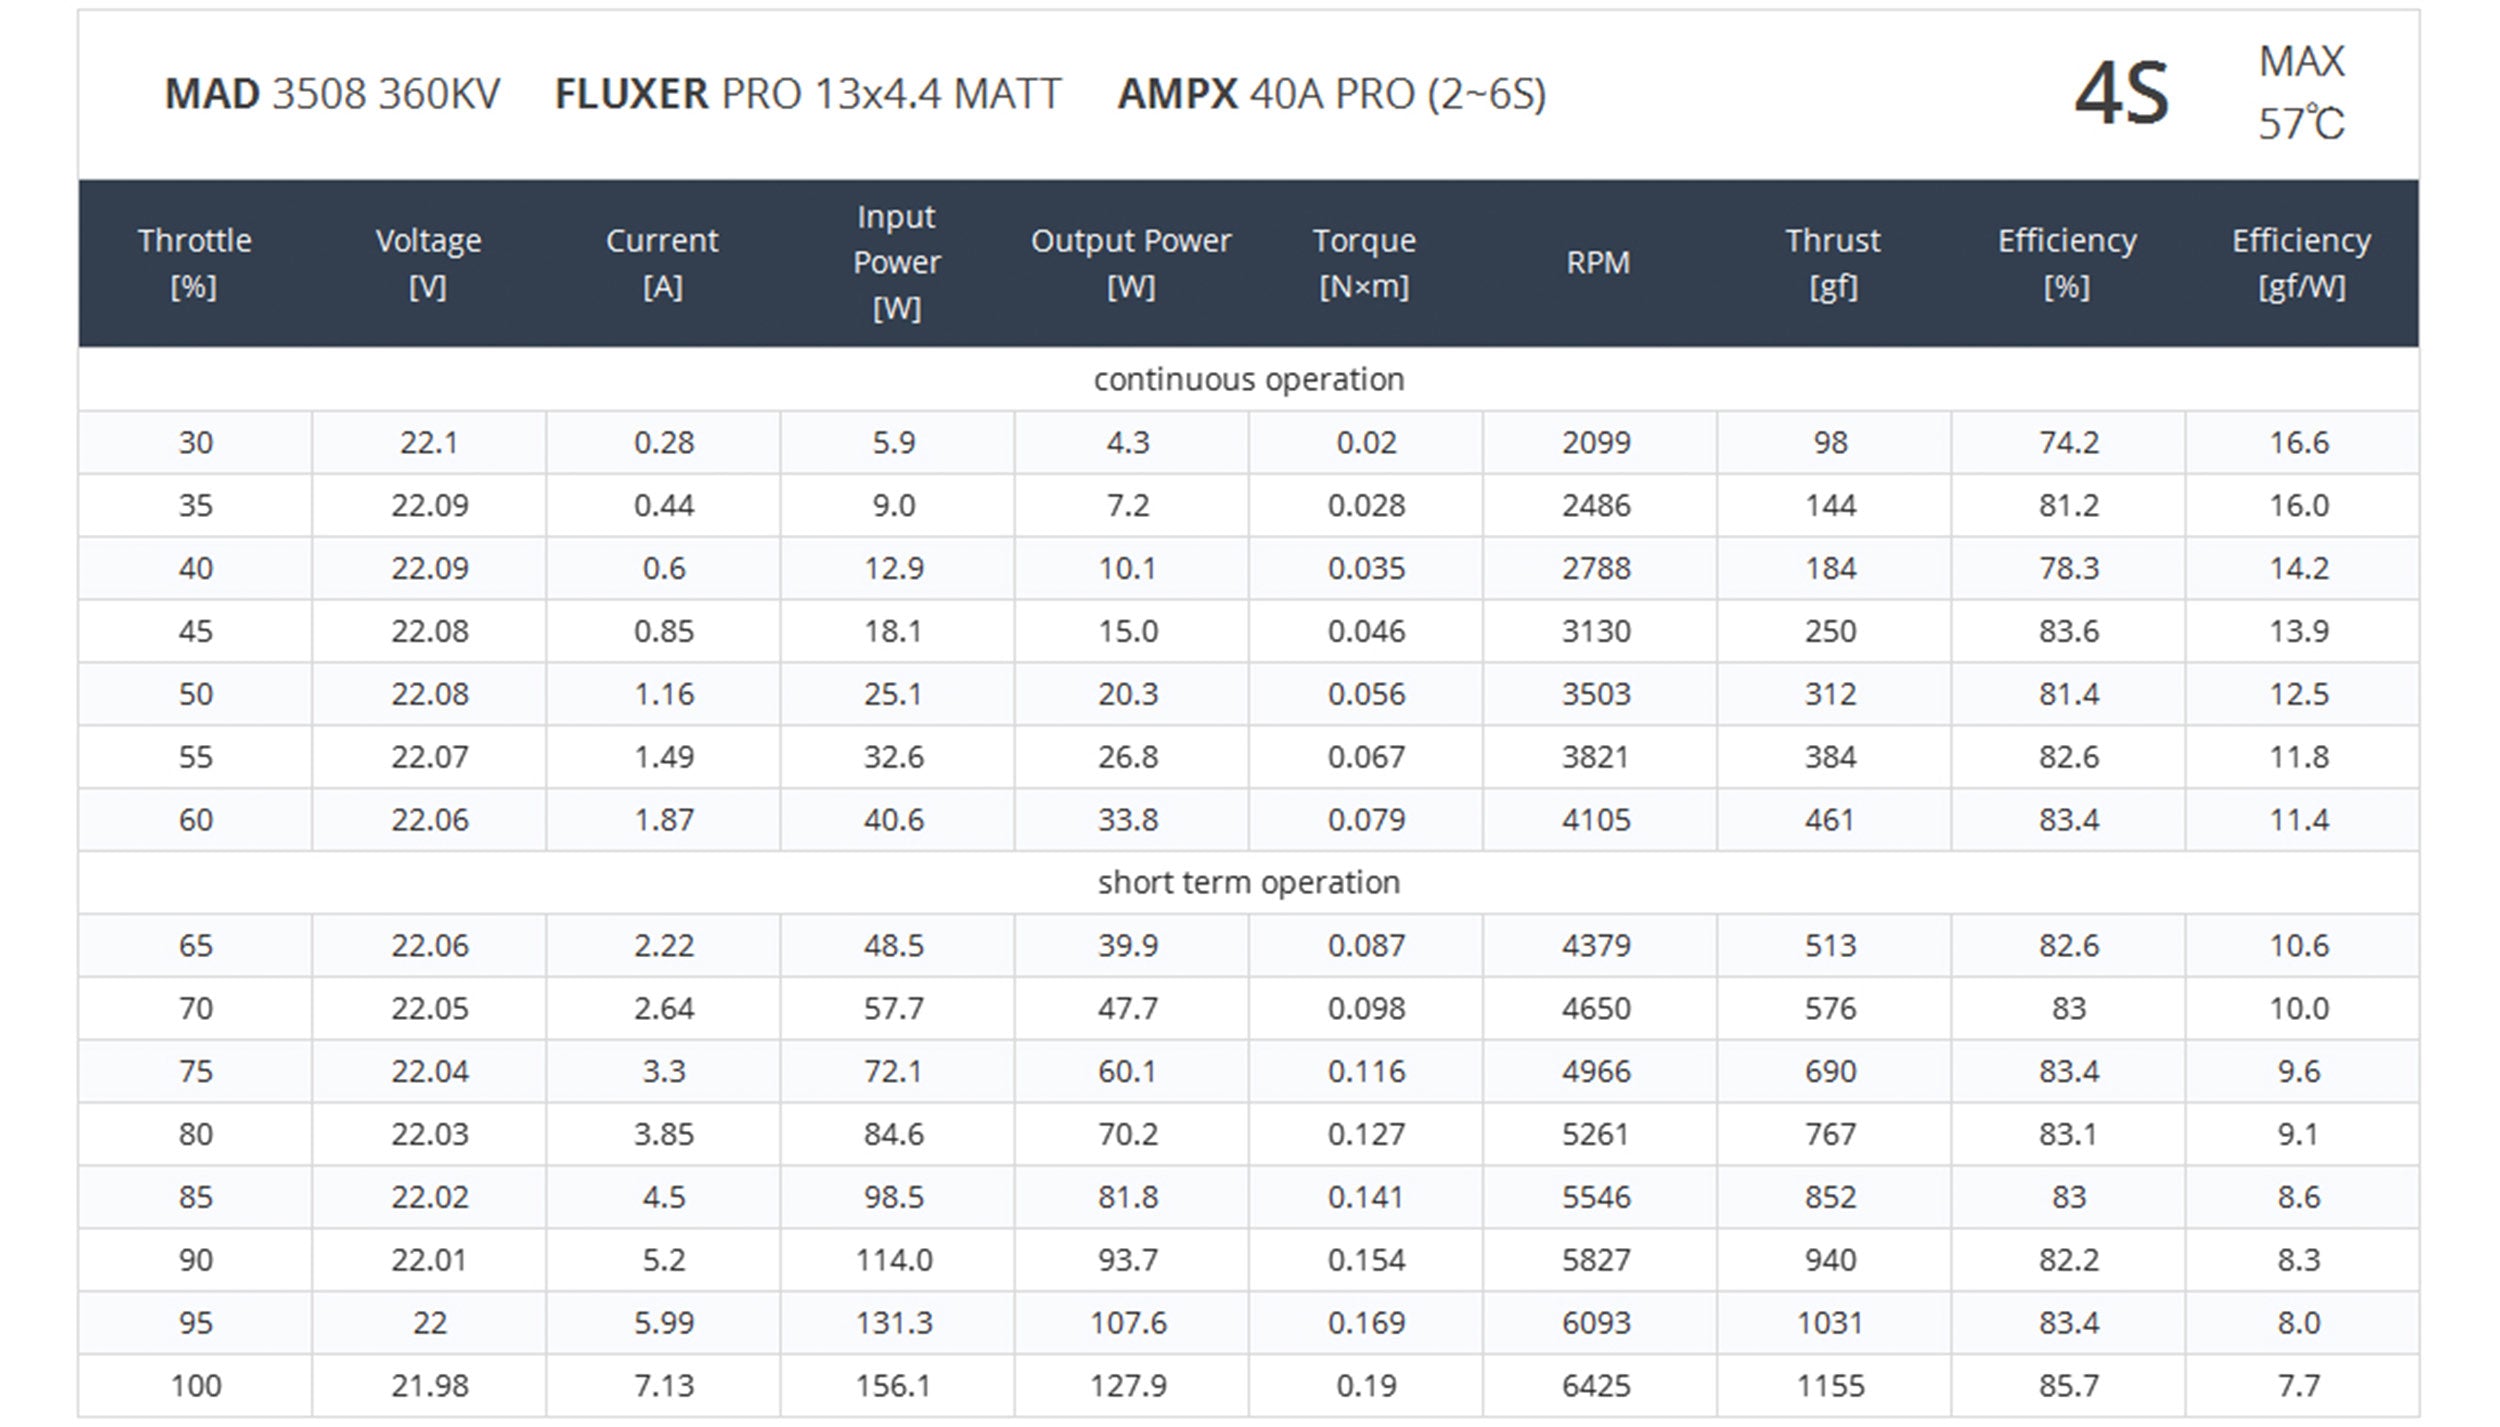Click the MAX 57°C temperature label
2500x1427 pixels.
point(2301,93)
